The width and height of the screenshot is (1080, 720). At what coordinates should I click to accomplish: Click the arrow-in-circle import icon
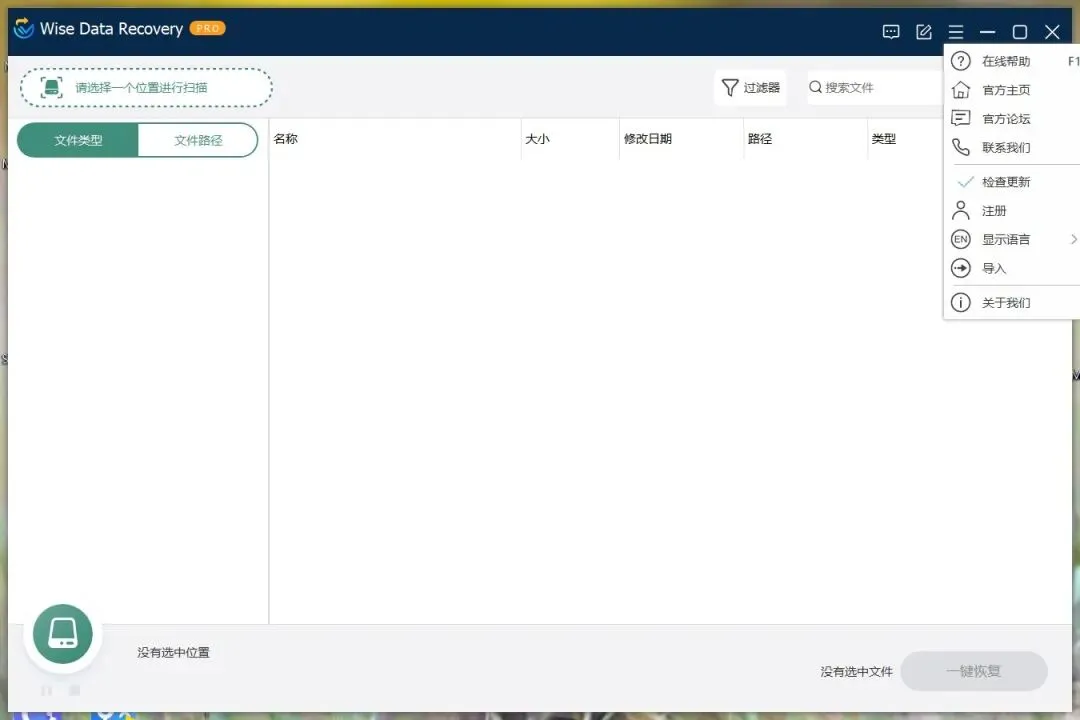960,268
